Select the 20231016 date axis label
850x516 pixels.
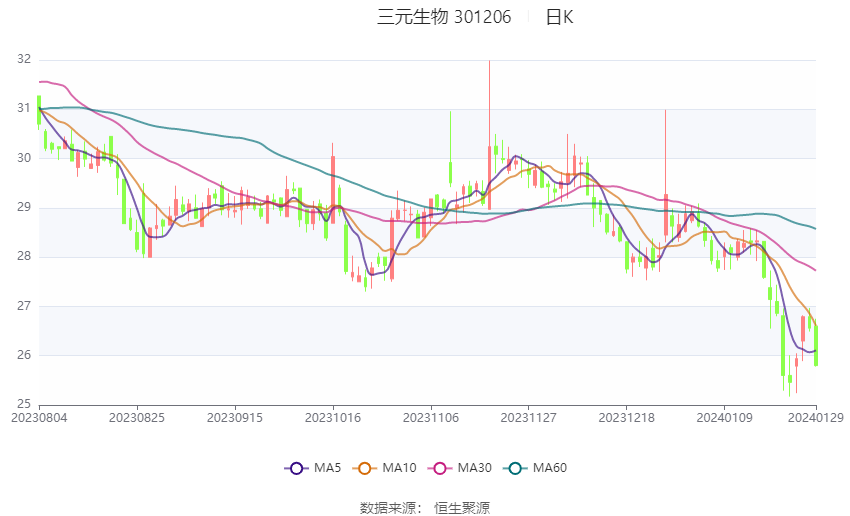pyautogui.click(x=333, y=418)
